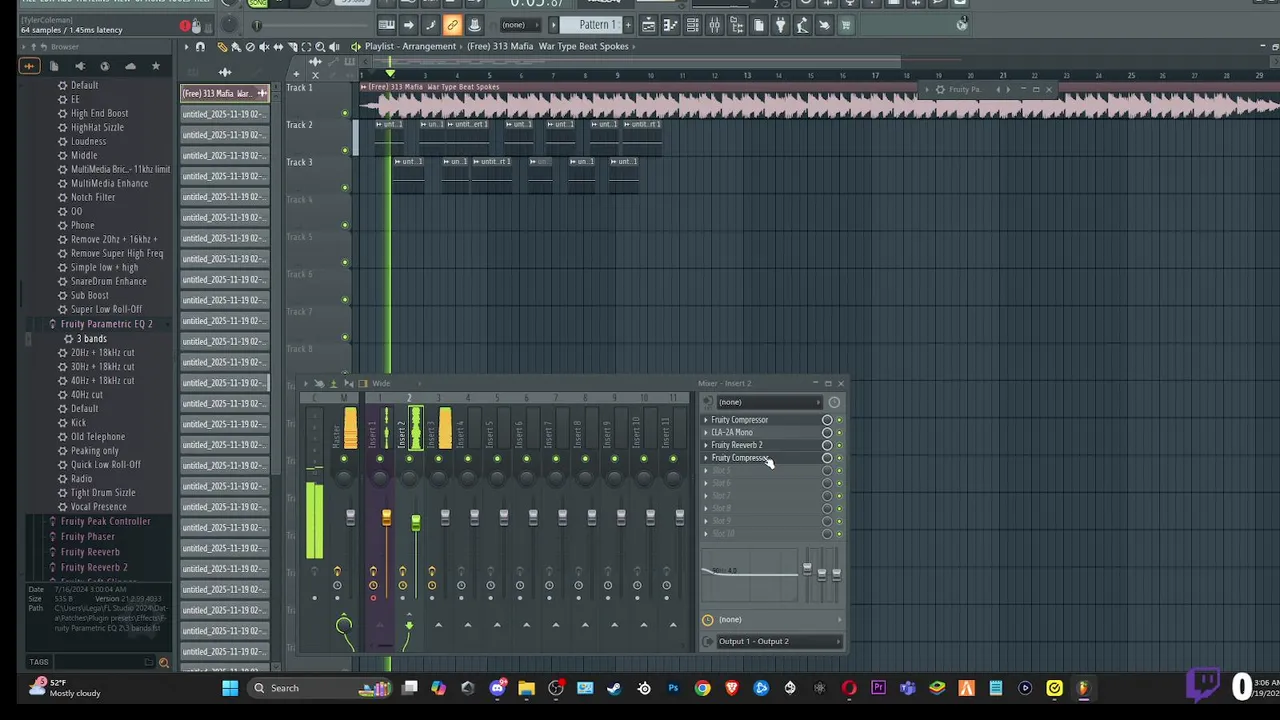
Task: Open the mixer input (none) dropdown at top
Action: tap(768, 402)
